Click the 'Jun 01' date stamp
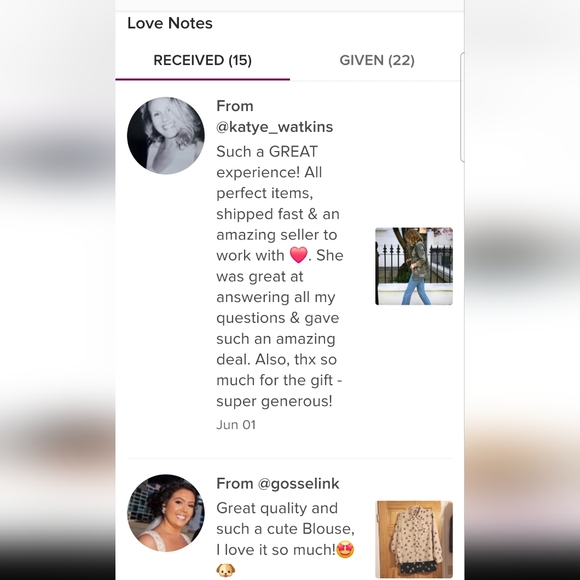580x580 pixels. coord(236,425)
